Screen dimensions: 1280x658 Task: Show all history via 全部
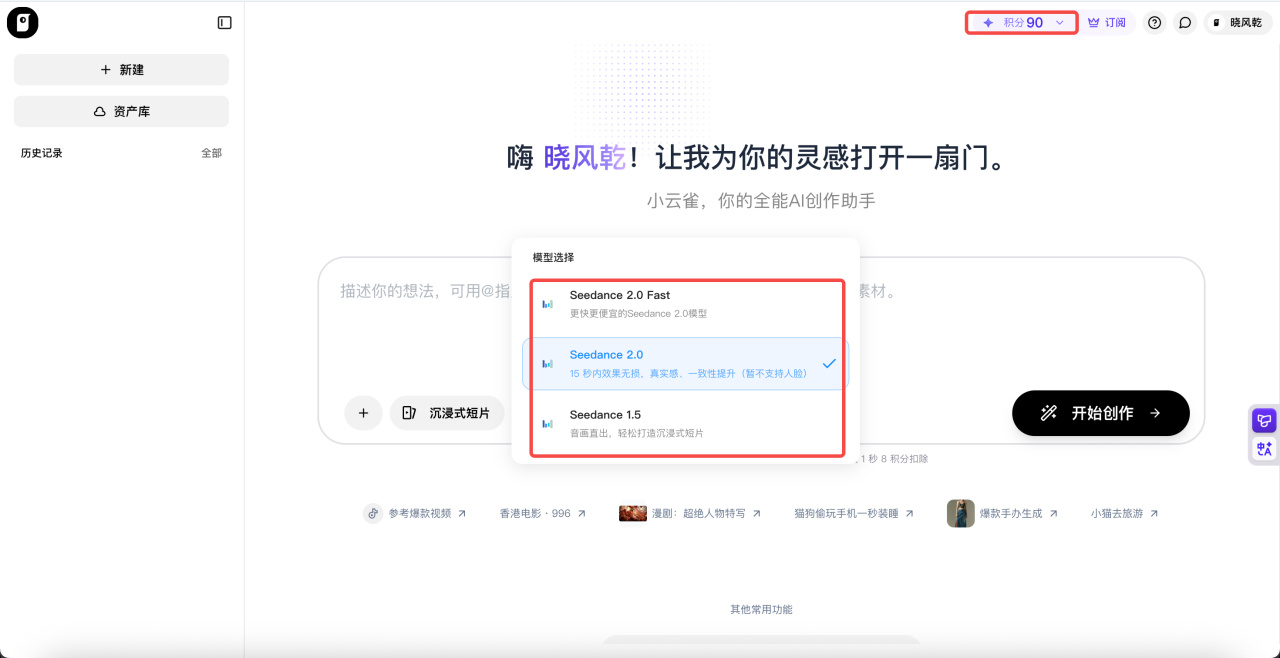(211, 153)
